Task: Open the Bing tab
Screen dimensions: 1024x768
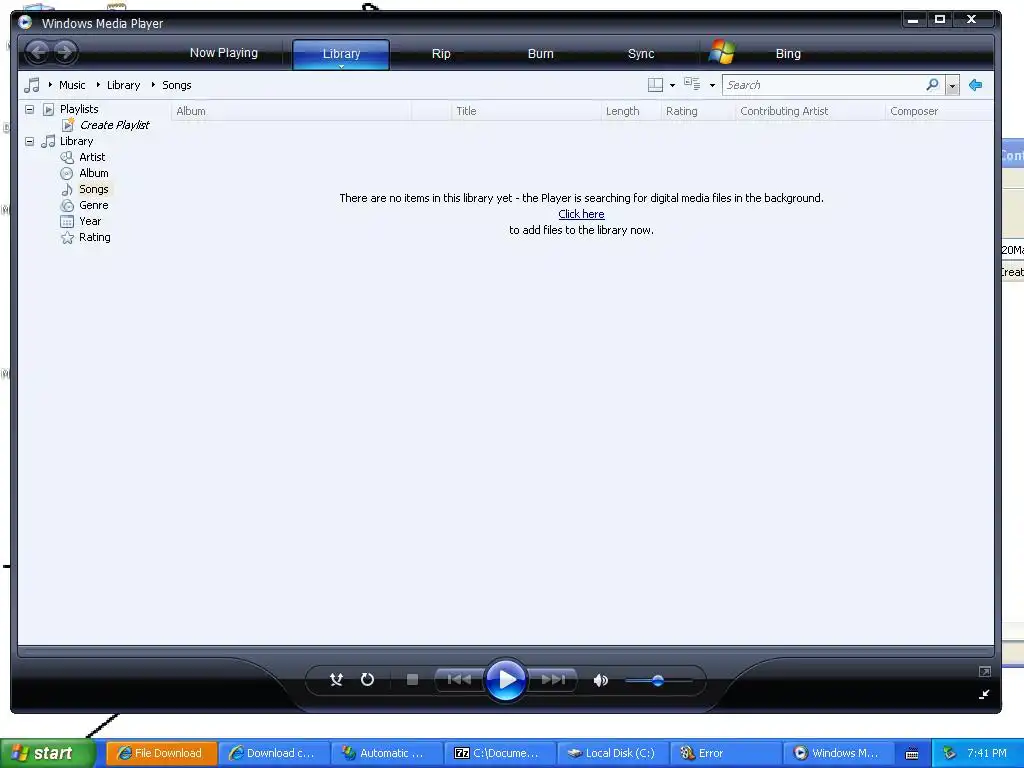Action: 788,54
